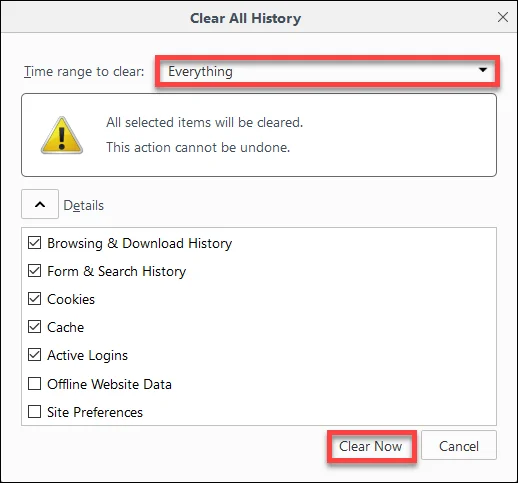The width and height of the screenshot is (518, 483).
Task: Uncheck Form & Search History checkbox
Action: [35, 271]
